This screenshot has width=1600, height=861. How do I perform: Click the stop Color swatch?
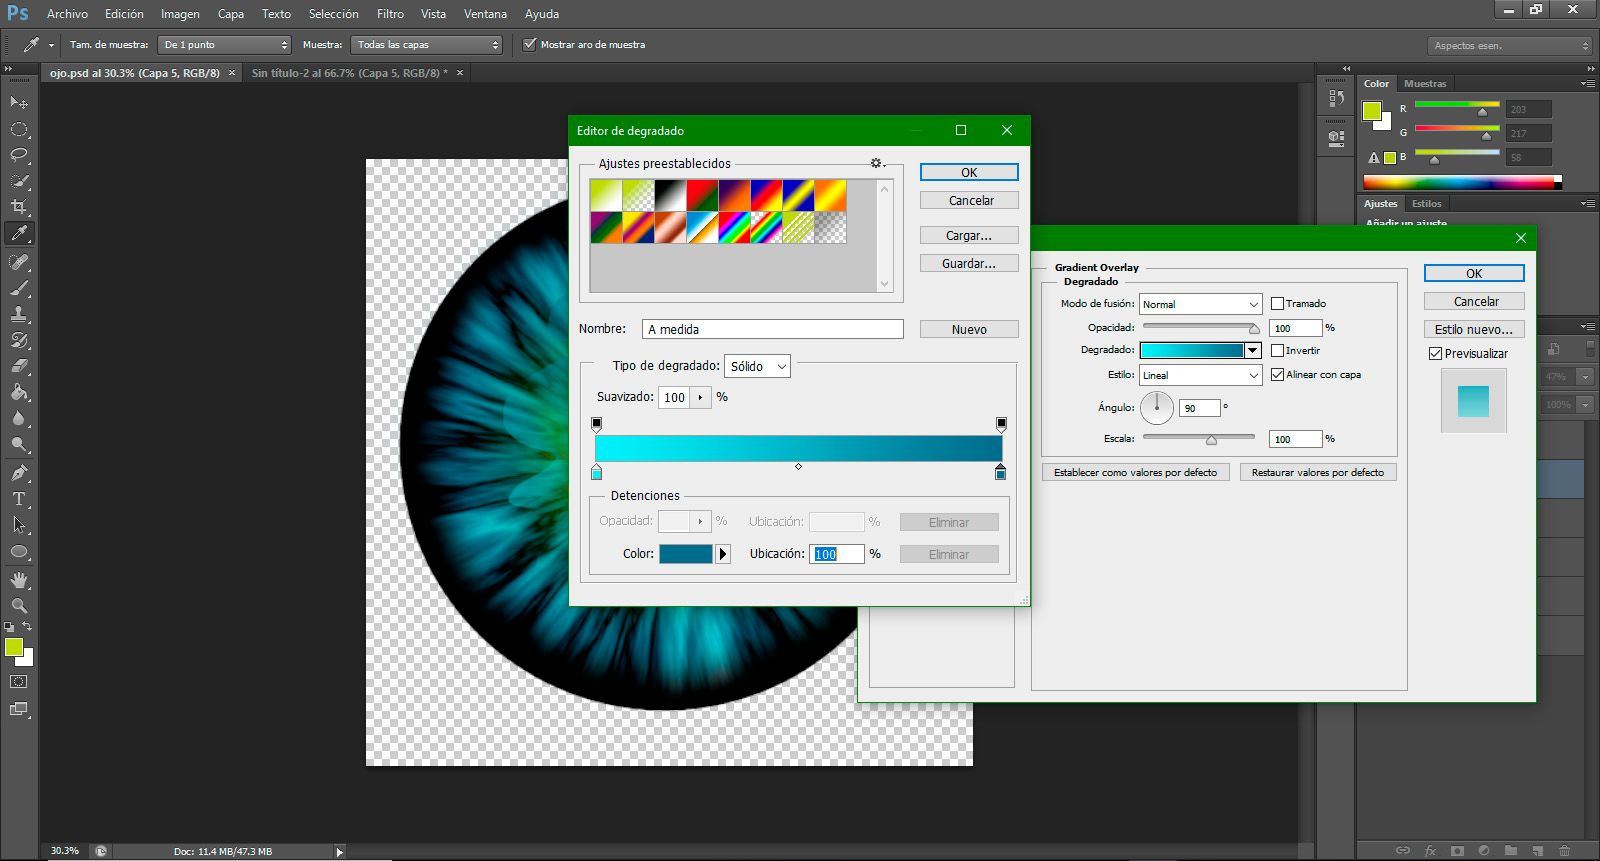coord(686,553)
